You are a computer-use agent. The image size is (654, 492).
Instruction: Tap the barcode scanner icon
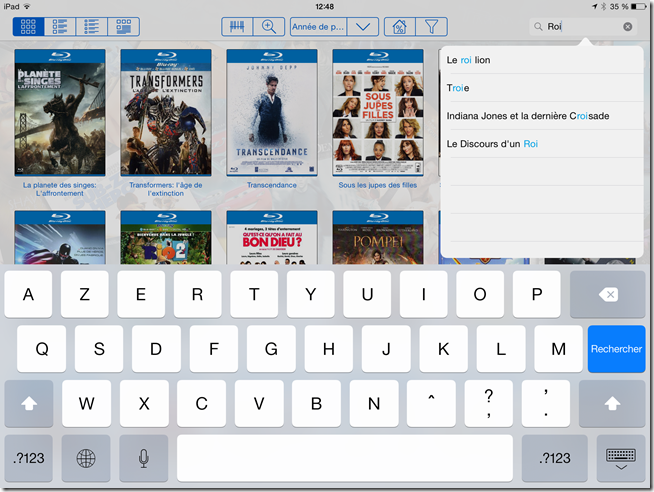pyautogui.click(x=237, y=27)
